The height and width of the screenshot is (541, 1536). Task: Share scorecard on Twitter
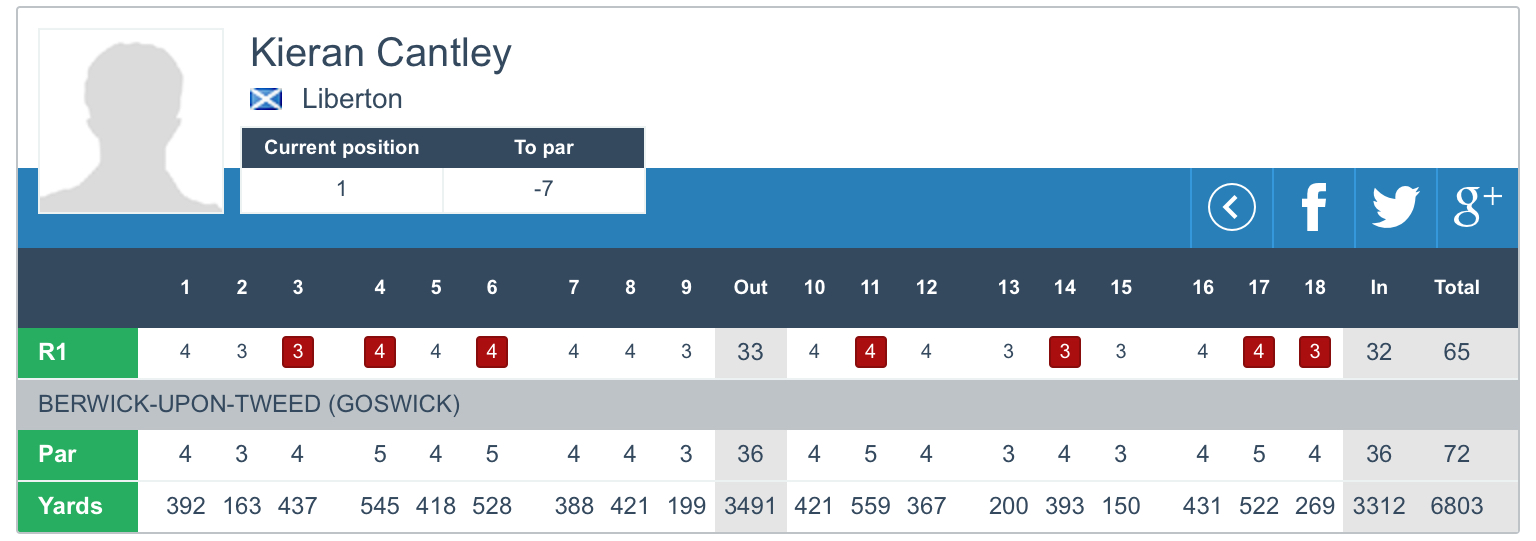(x=1395, y=208)
